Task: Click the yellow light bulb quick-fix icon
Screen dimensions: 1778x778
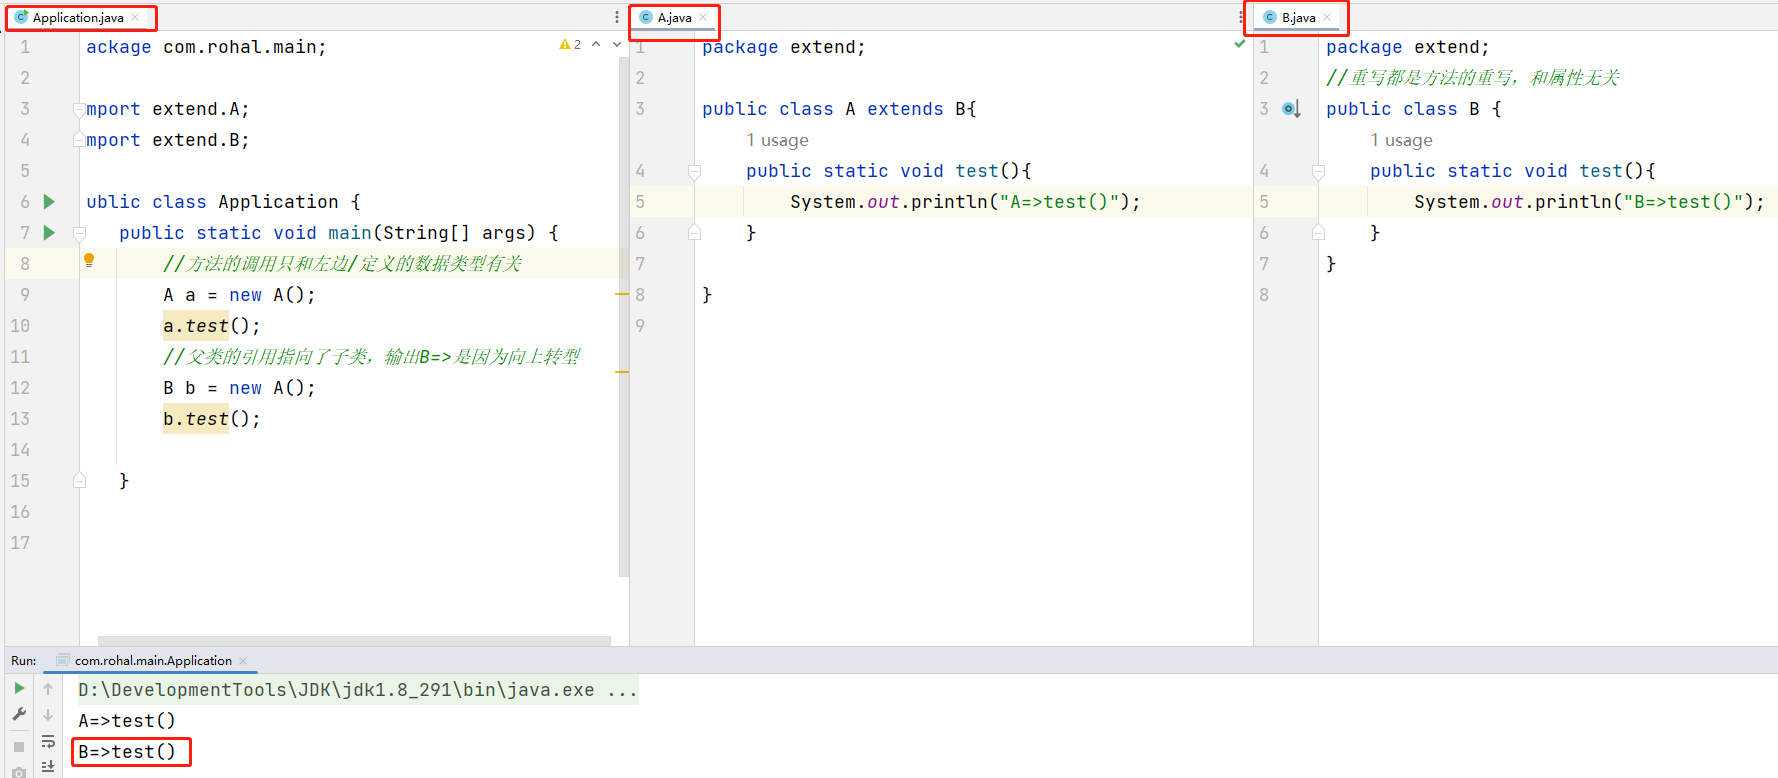Action: (89, 260)
